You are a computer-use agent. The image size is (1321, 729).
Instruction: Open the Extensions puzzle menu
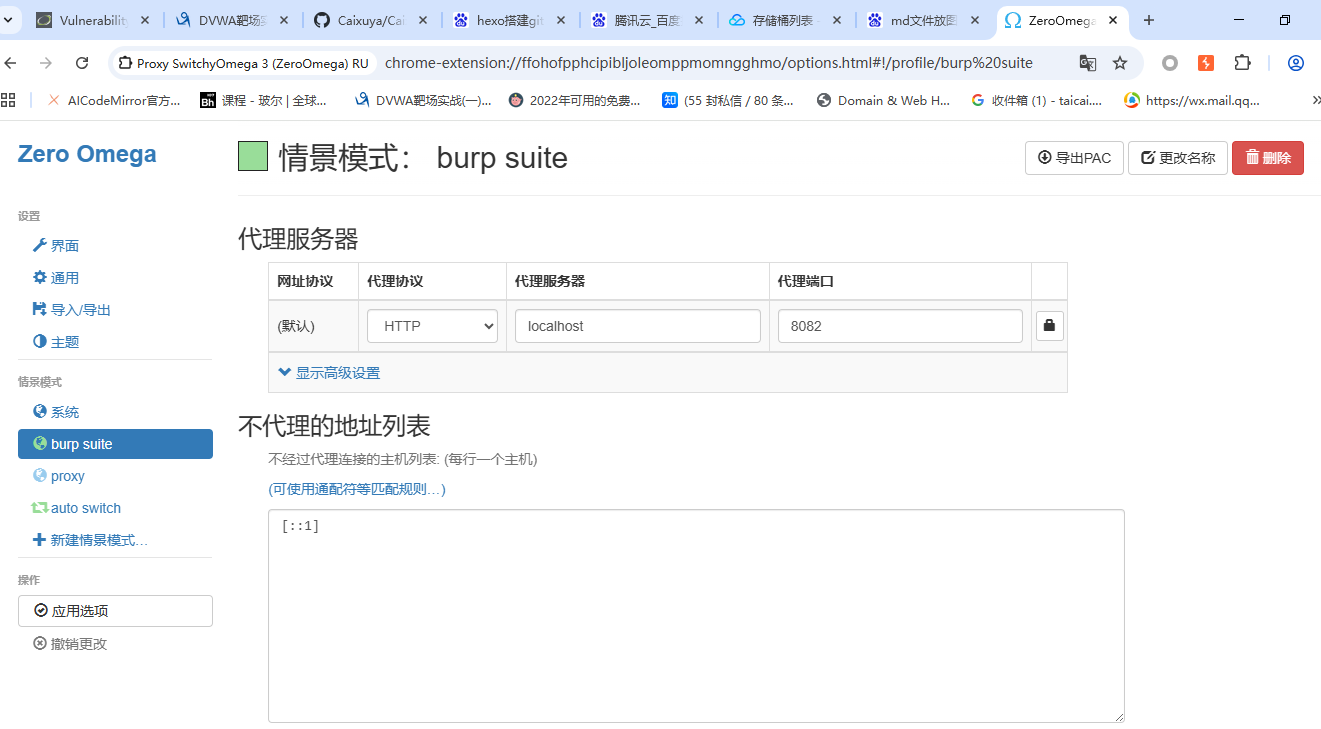click(1242, 63)
